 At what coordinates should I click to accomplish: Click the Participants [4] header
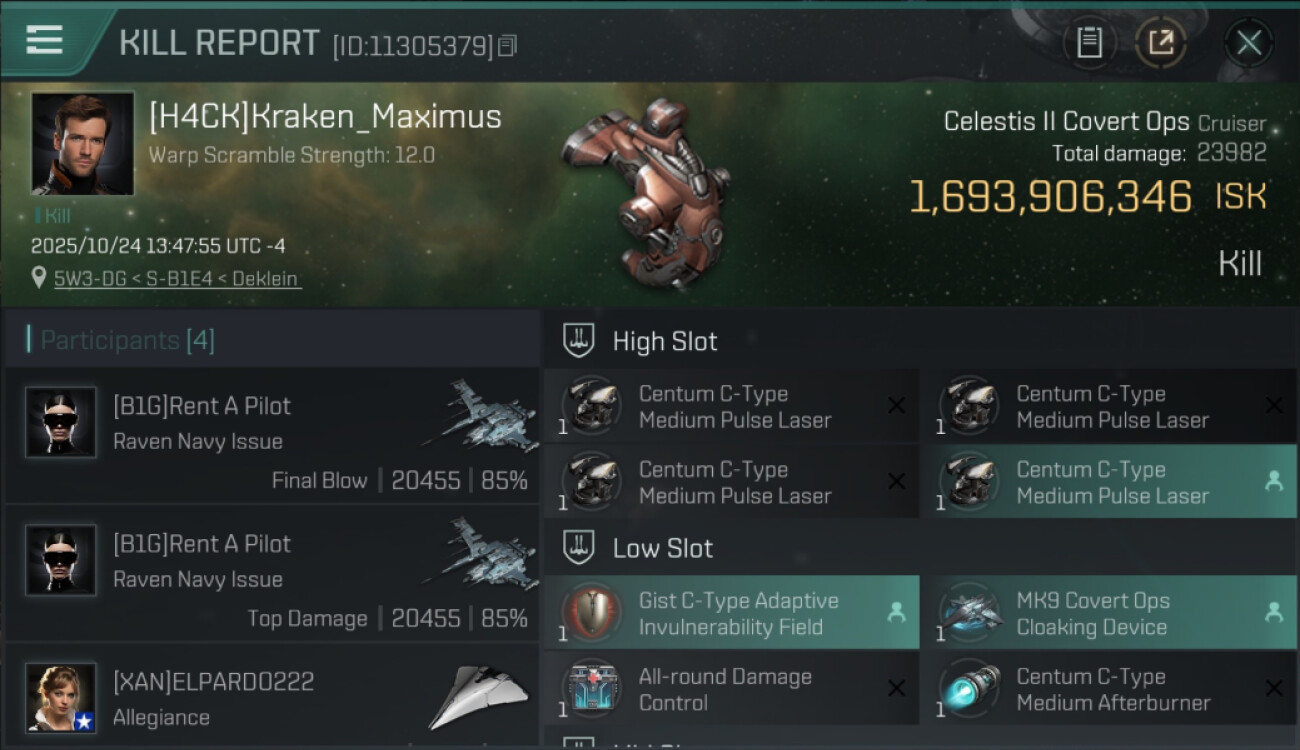(127, 340)
